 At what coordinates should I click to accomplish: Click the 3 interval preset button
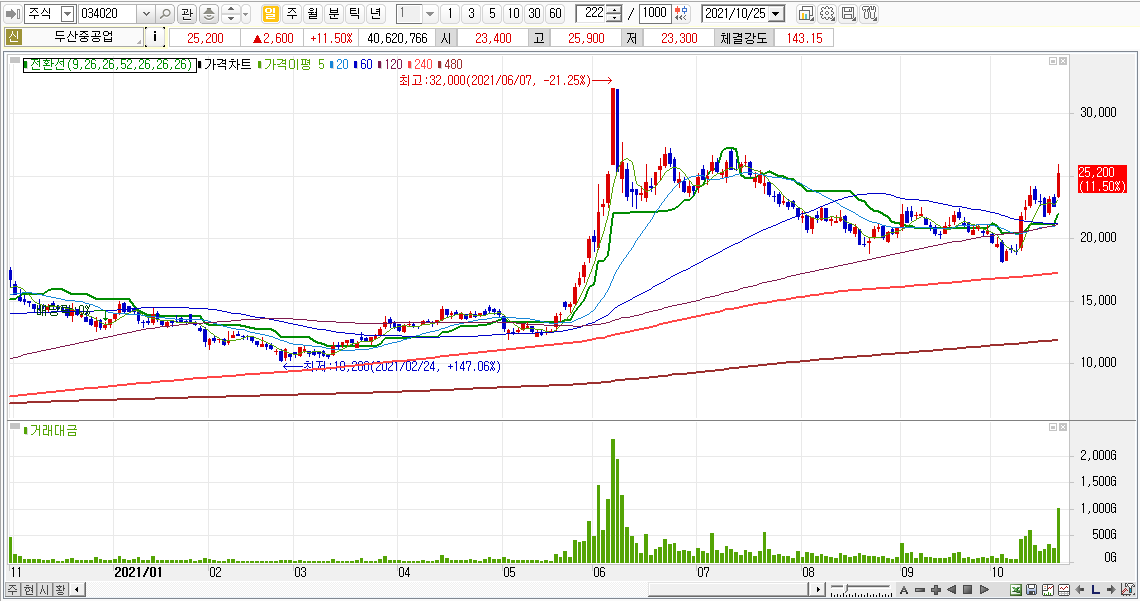coord(471,13)
